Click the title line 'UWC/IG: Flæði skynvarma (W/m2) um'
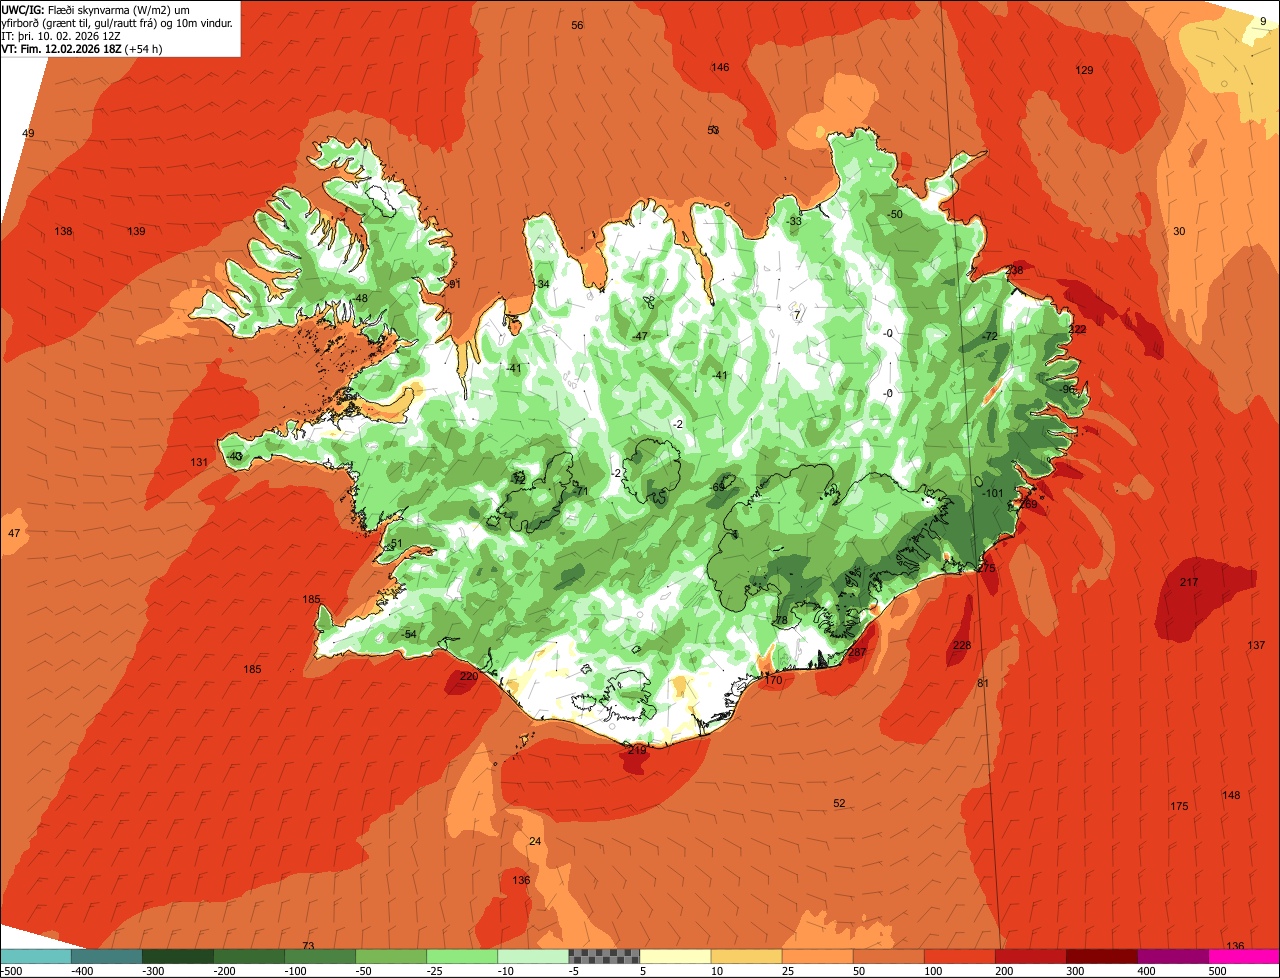 click(x=96, y=9)
